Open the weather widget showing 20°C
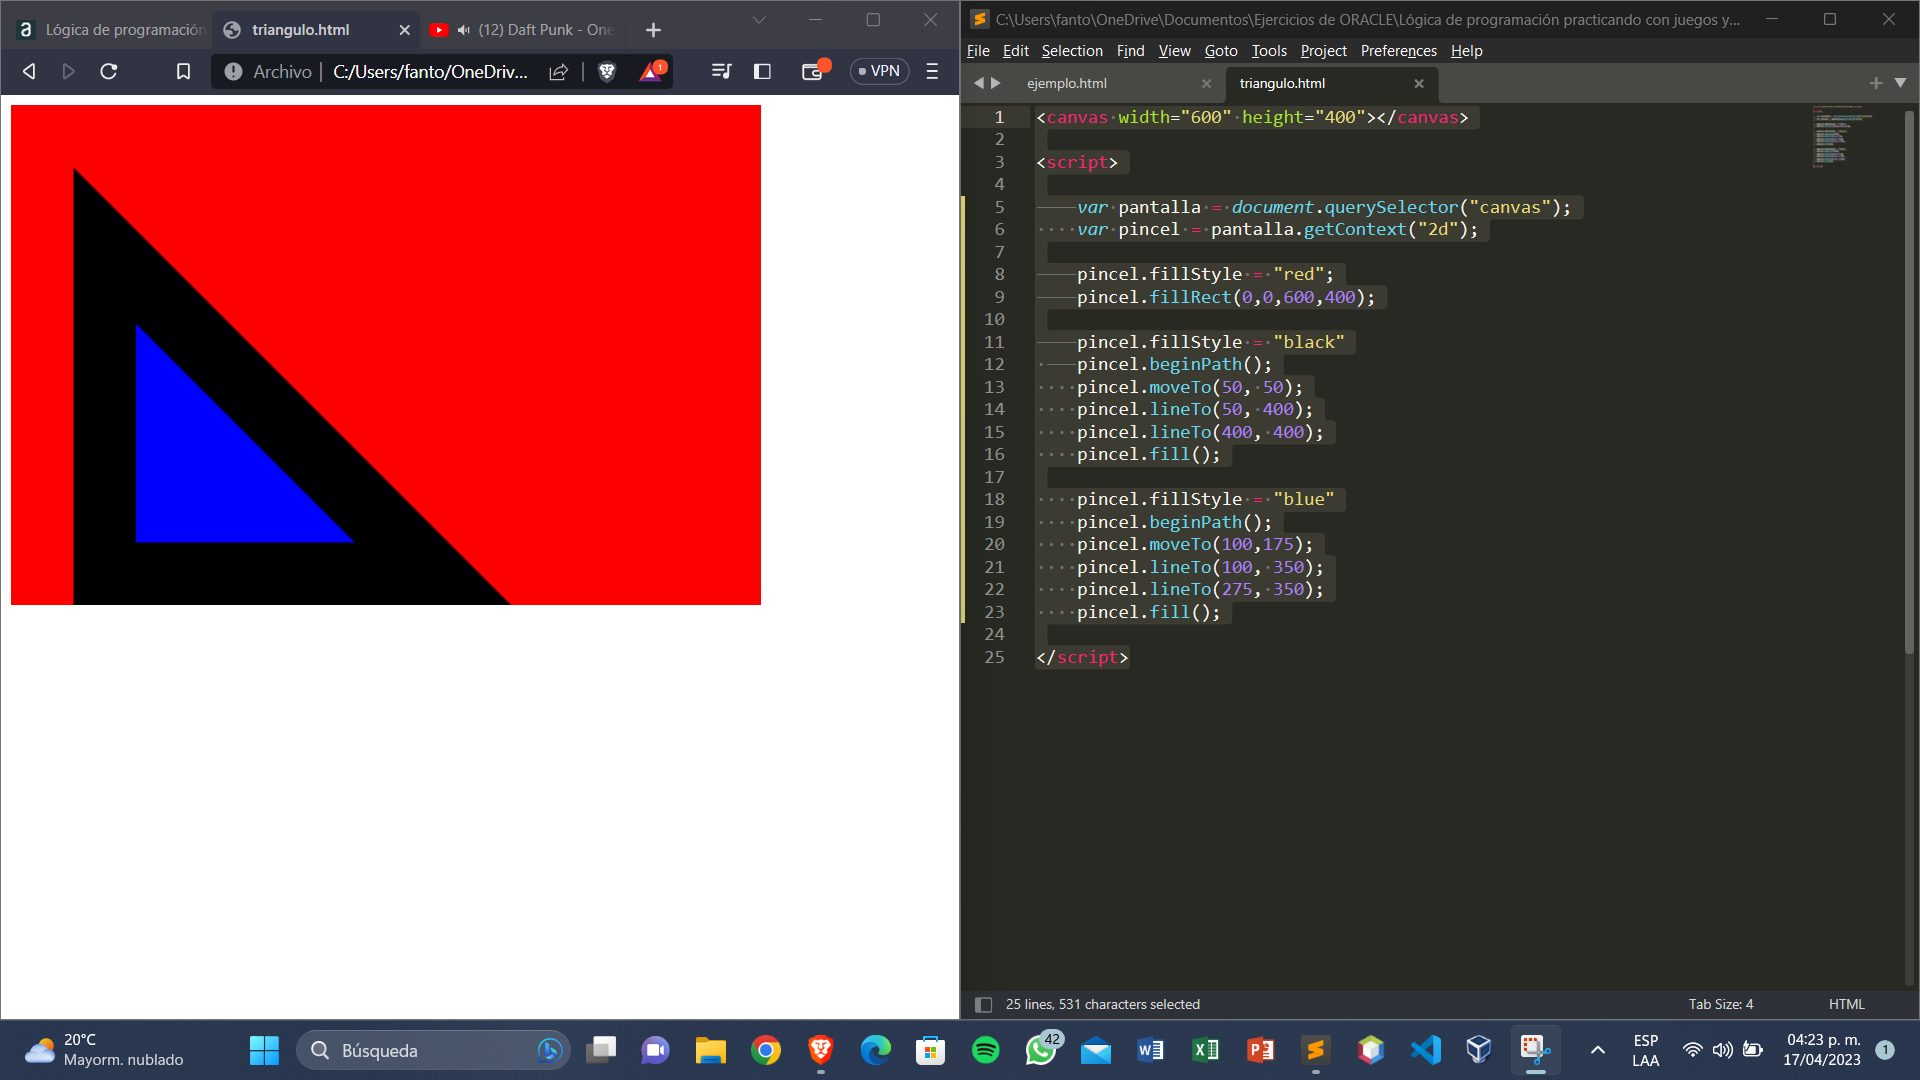 click(104, 1050)
